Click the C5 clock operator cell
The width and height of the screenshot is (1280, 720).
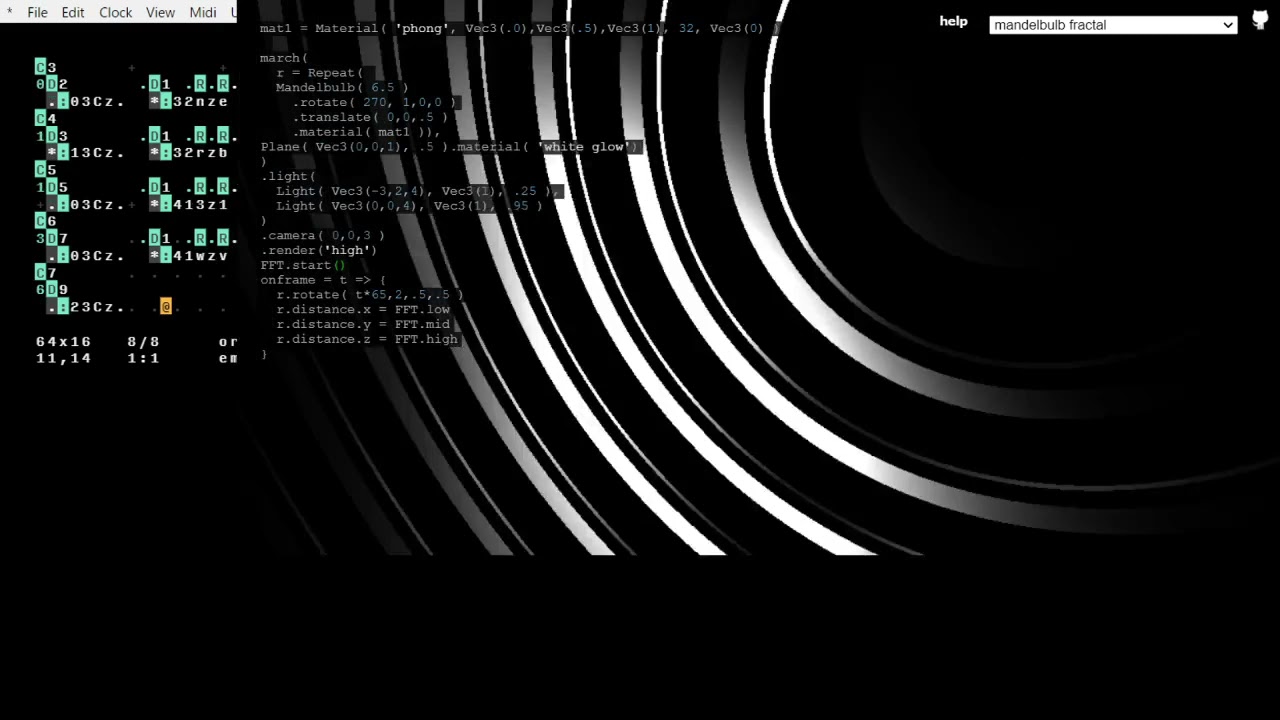[x=46, y=170]
